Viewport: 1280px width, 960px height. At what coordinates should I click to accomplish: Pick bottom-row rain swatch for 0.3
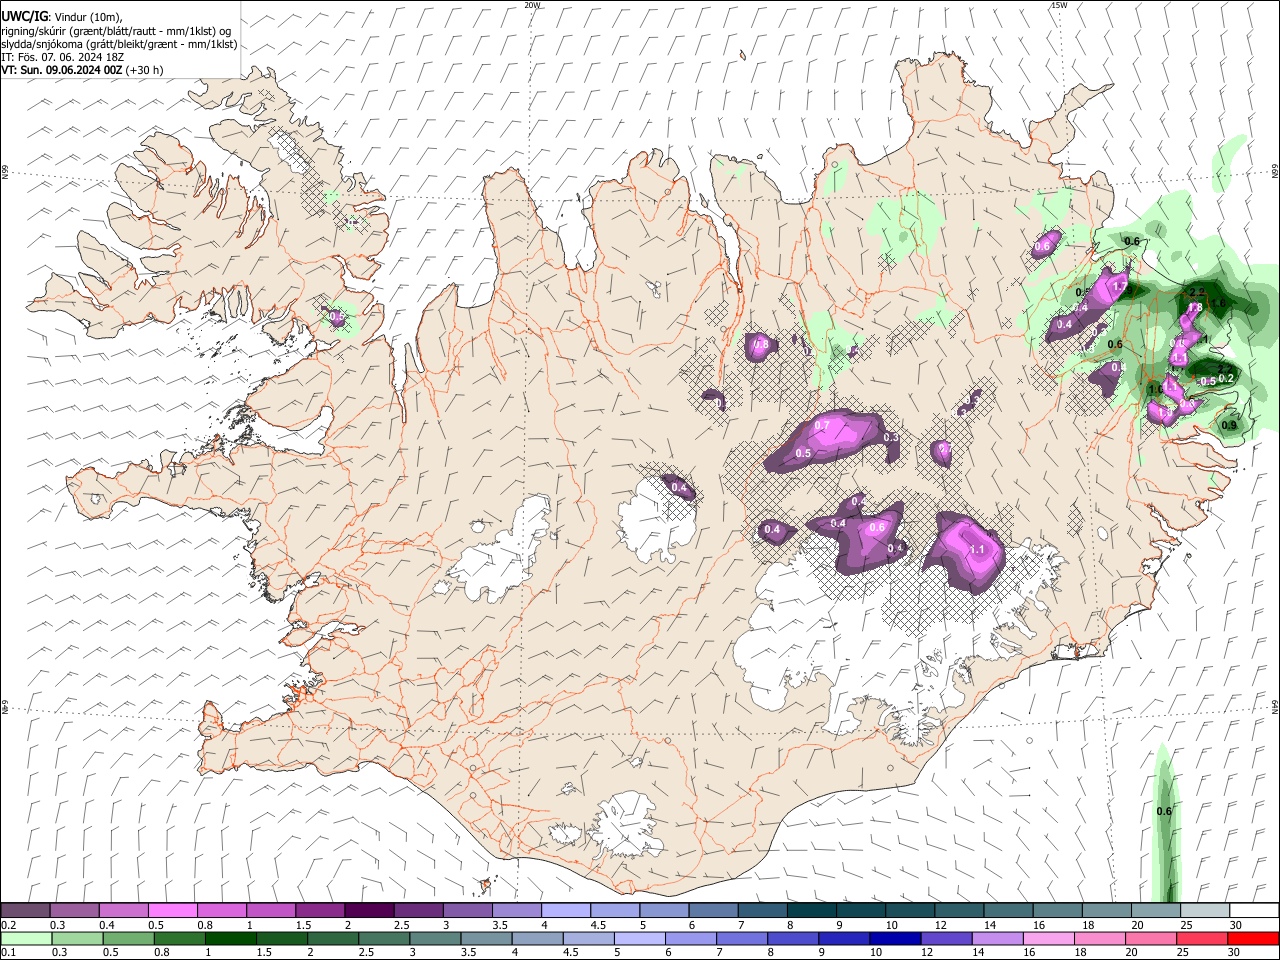(x=77, y=939)
